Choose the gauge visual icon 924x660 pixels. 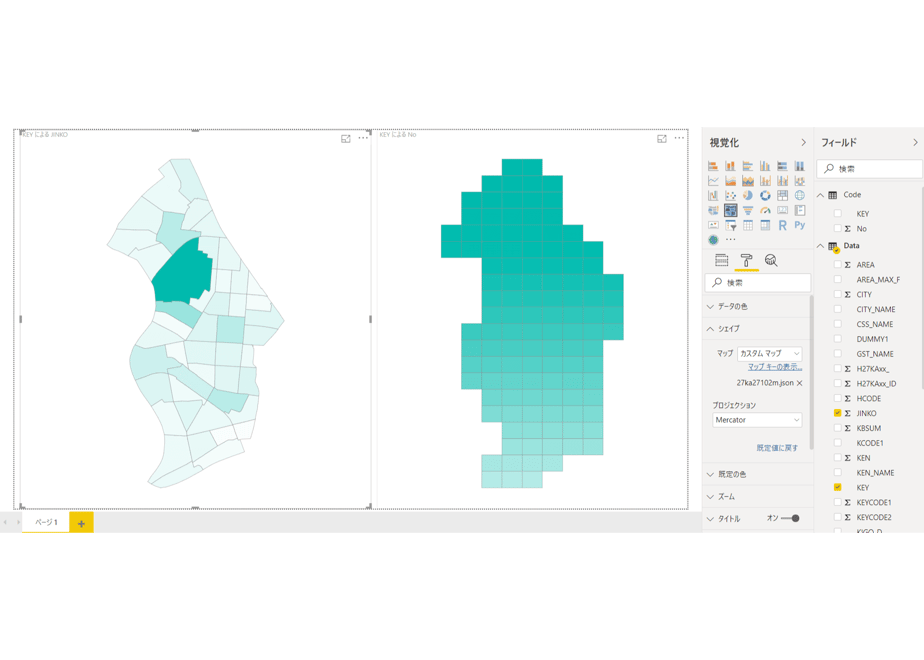[x=765, y=210]
